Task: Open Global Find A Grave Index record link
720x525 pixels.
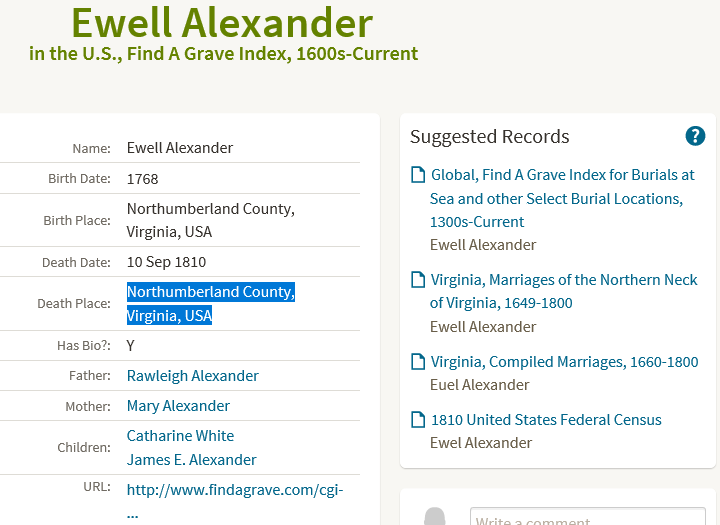Action: coord(562,198)
